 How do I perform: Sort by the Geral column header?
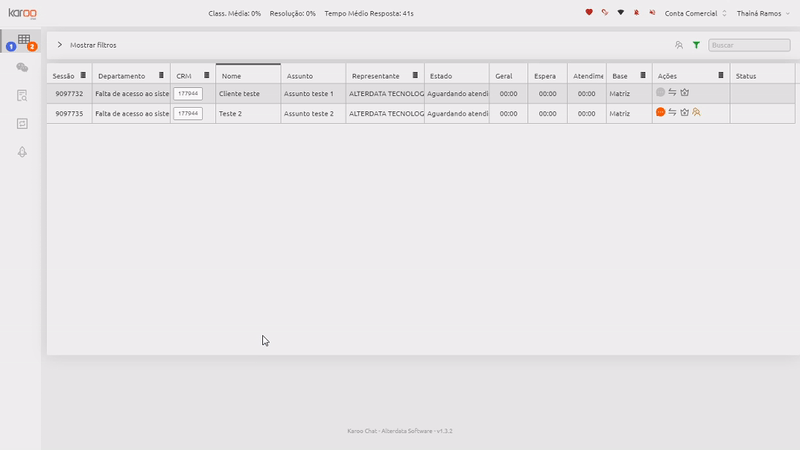tap(508, 76)
